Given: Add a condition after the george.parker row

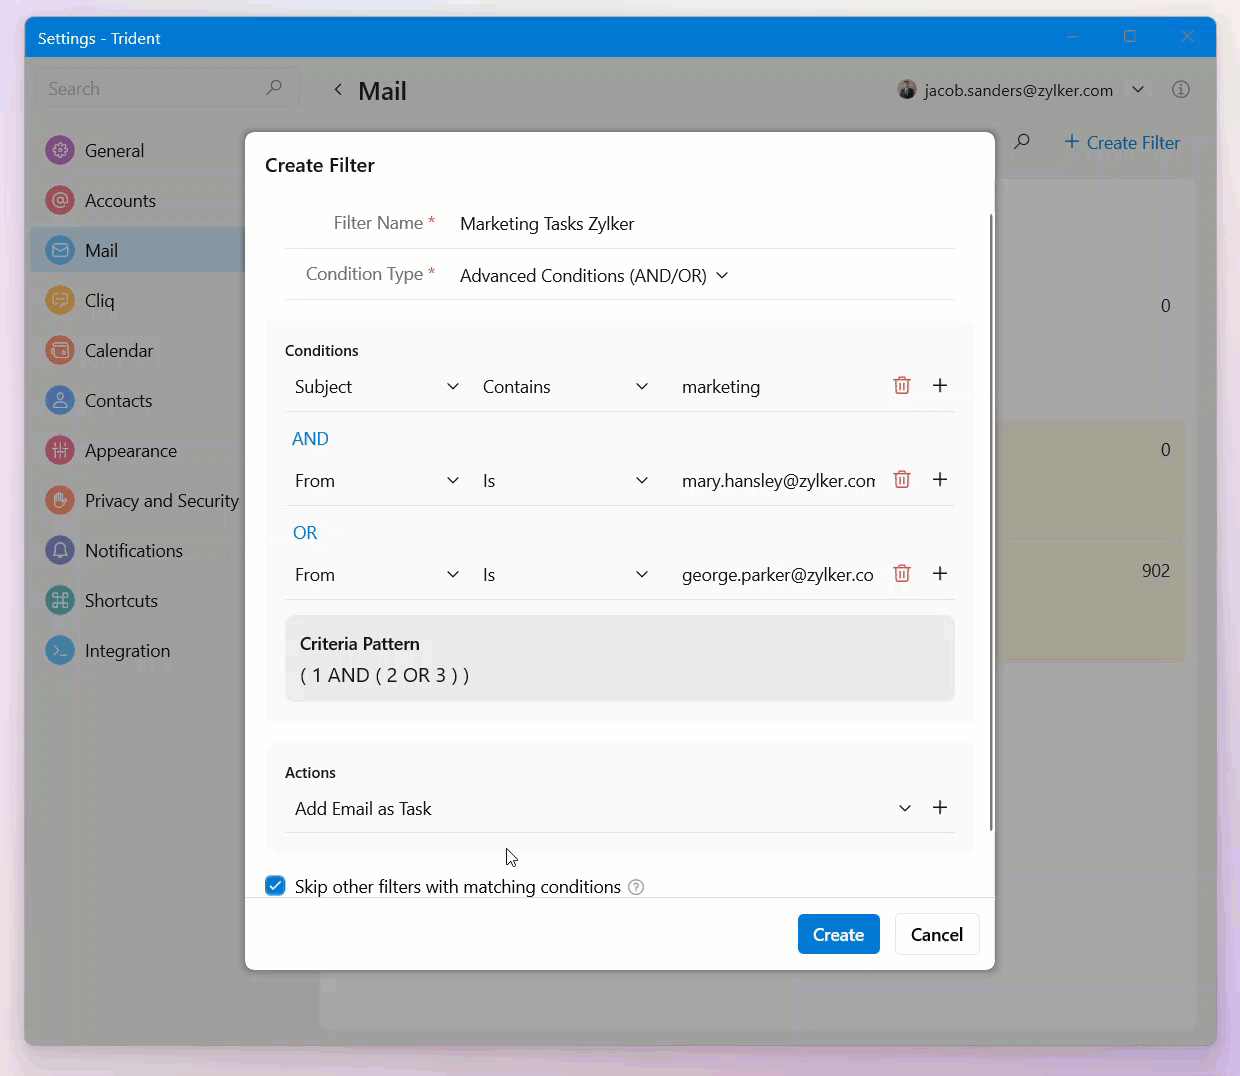Looking at the screenshot, I should click(940, 574).
